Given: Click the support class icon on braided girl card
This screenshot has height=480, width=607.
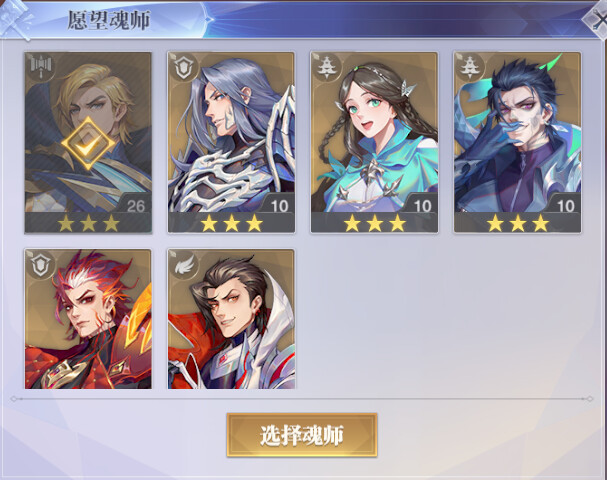Looking at the screenshot, I should click(x=326, y=68).
